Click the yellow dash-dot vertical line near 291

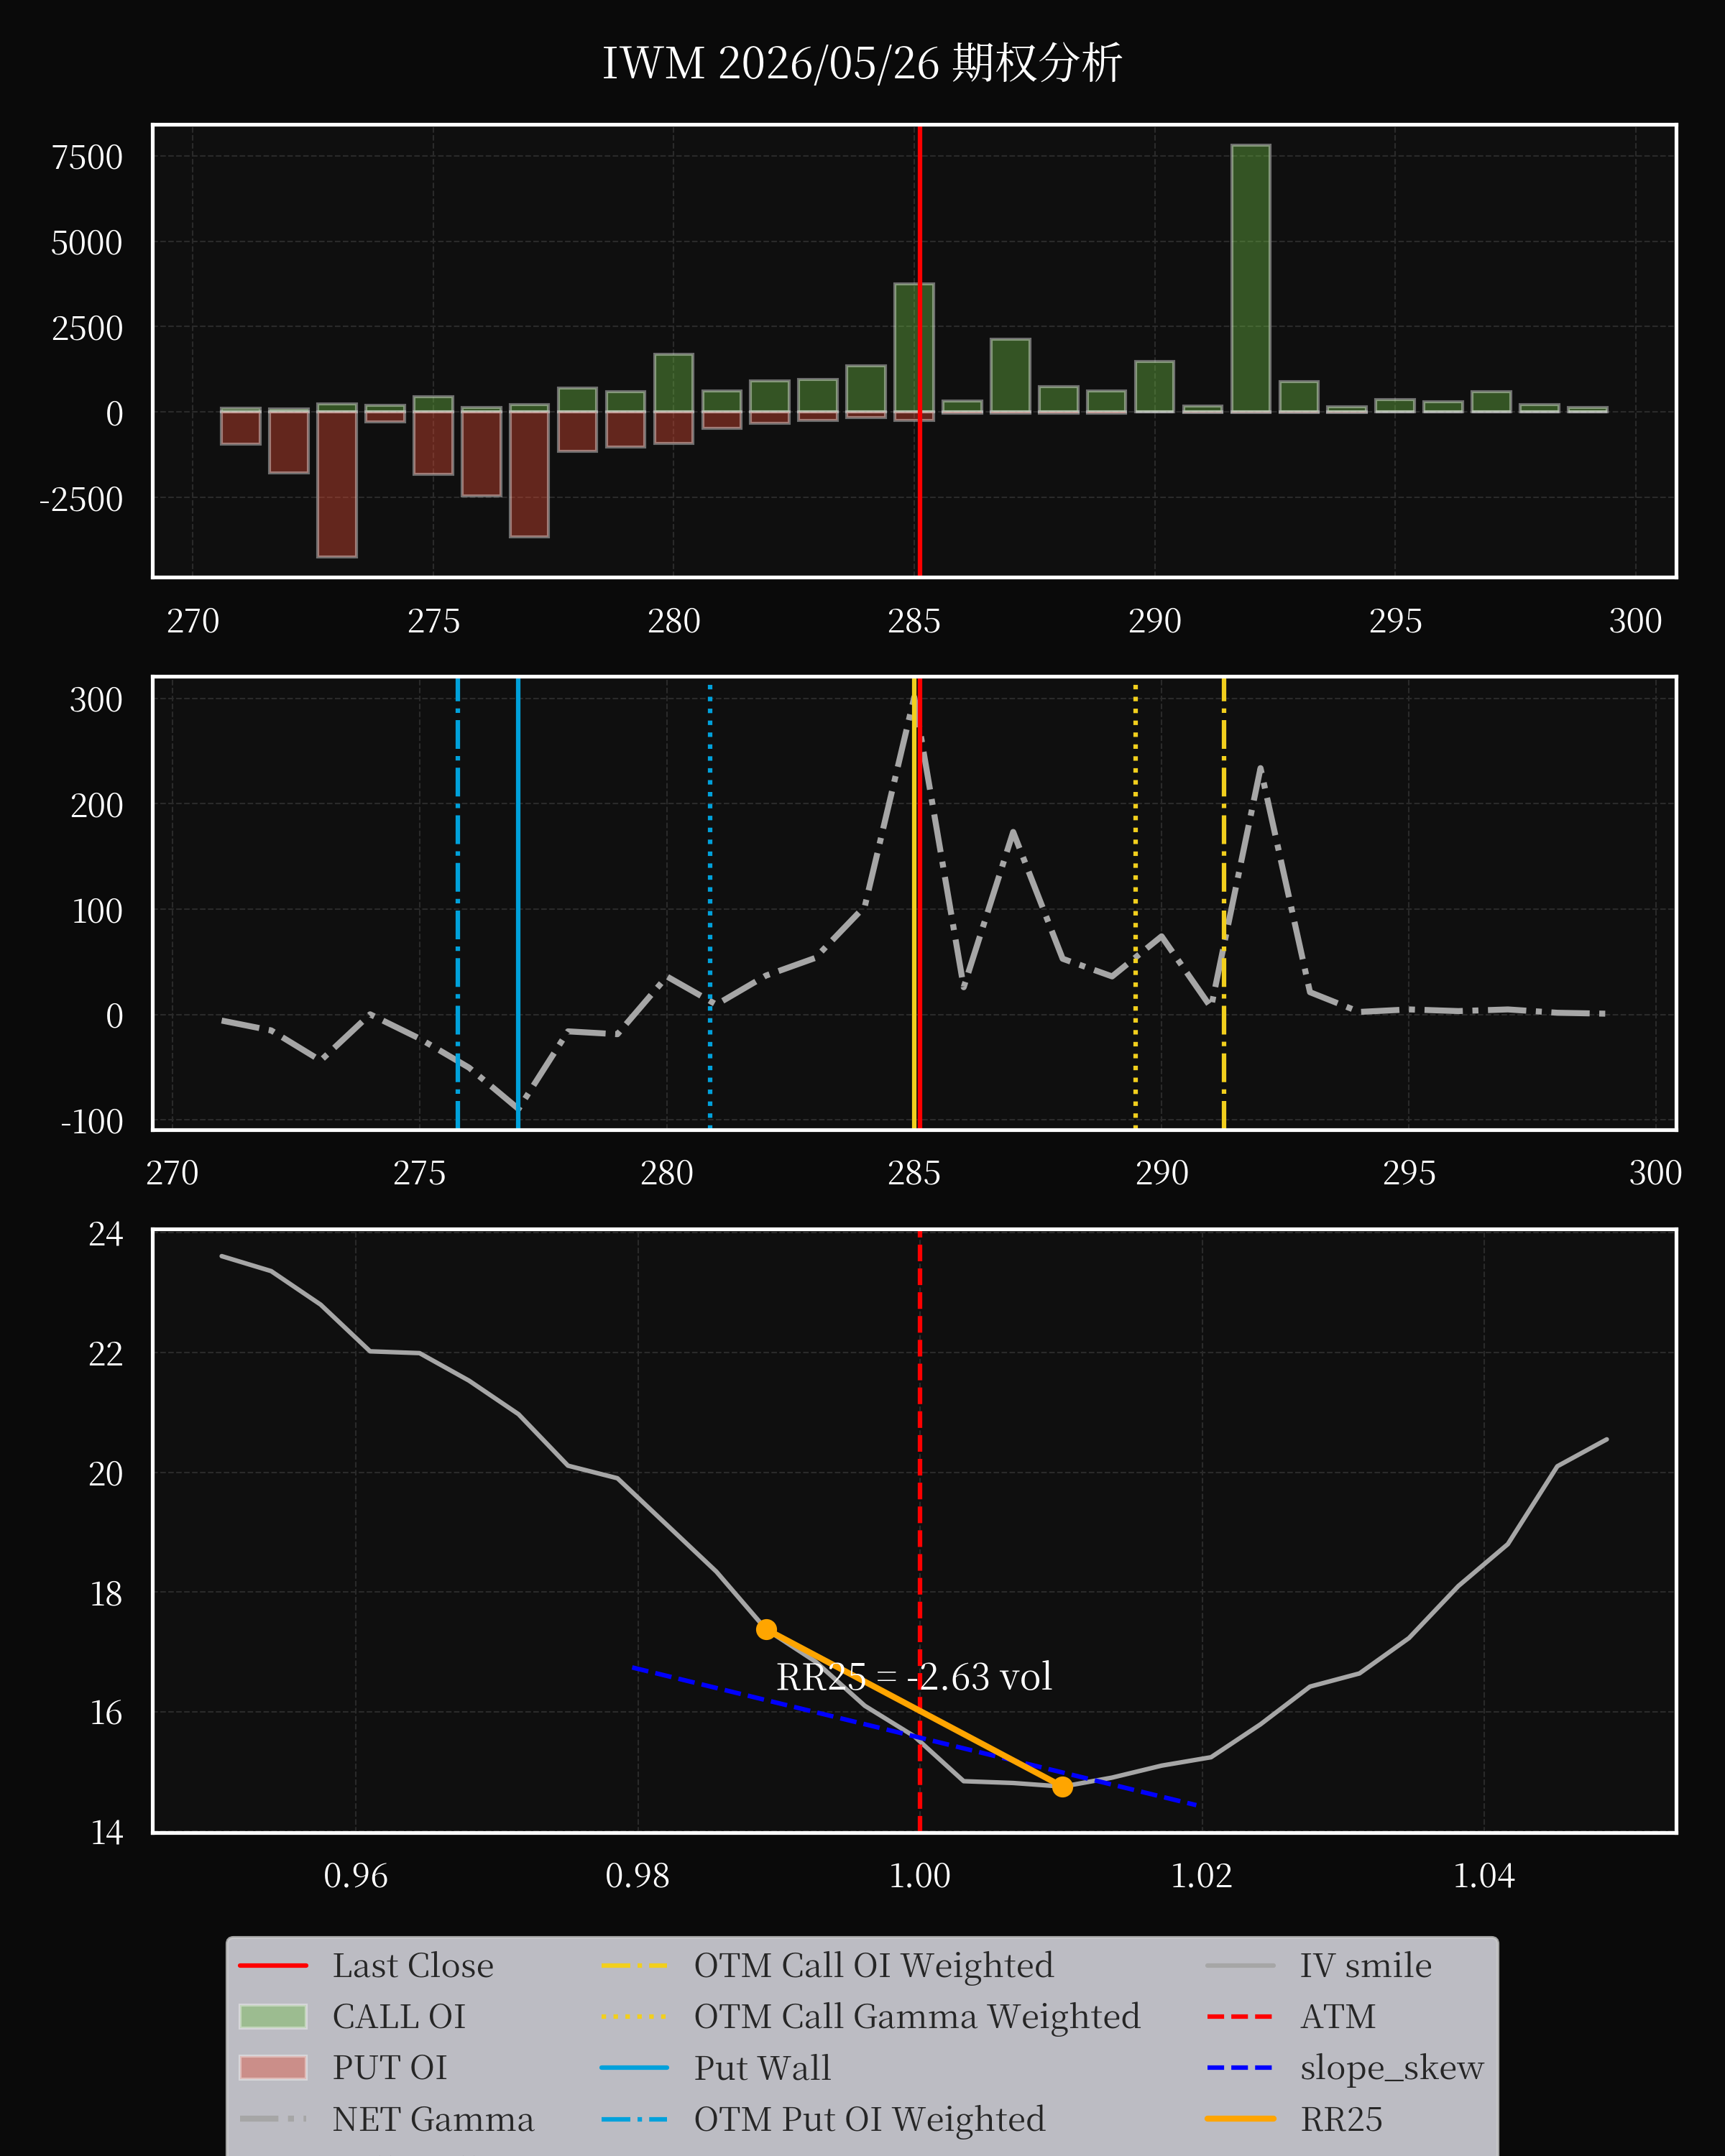pos(1224,903)
